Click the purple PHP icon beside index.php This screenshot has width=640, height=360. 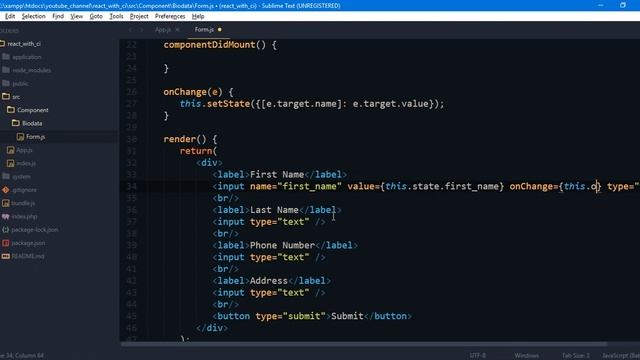pos(6,216)
